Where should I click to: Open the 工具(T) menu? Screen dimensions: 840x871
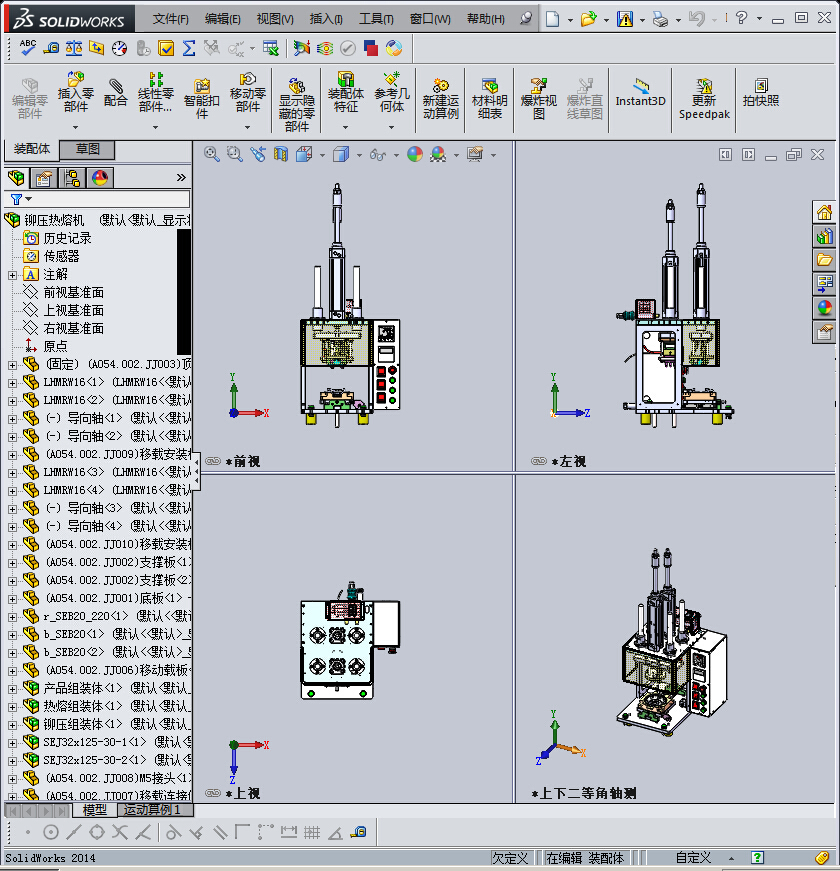tap(376, 19)
